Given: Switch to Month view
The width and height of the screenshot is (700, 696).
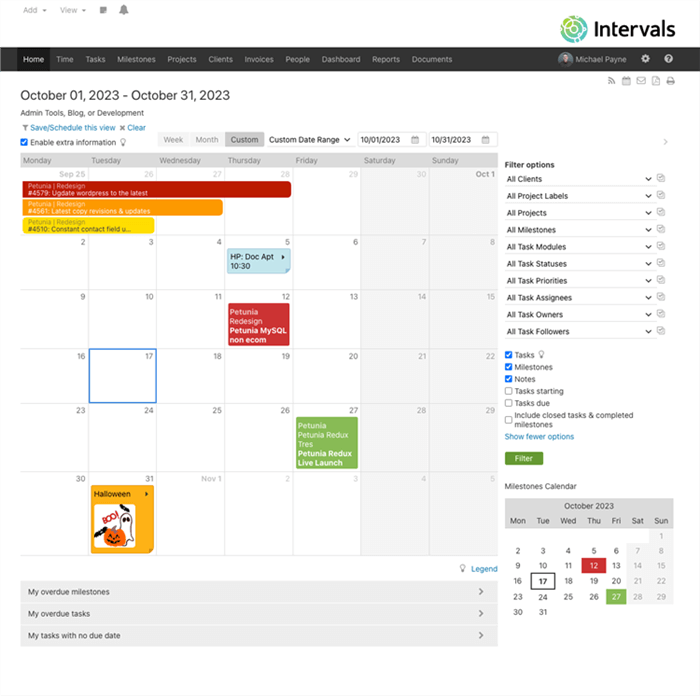Looking at the screenshot, I should point(207,140).
